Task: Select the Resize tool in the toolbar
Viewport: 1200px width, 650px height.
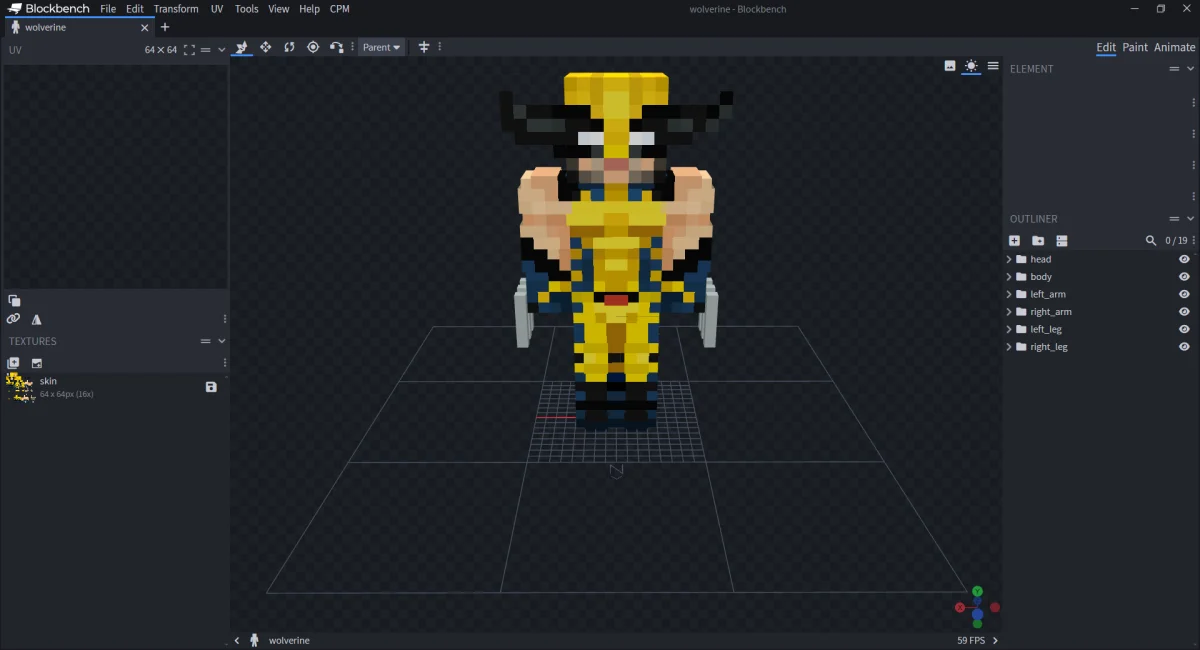Action: pyautogui.click(x=265, y=47)
